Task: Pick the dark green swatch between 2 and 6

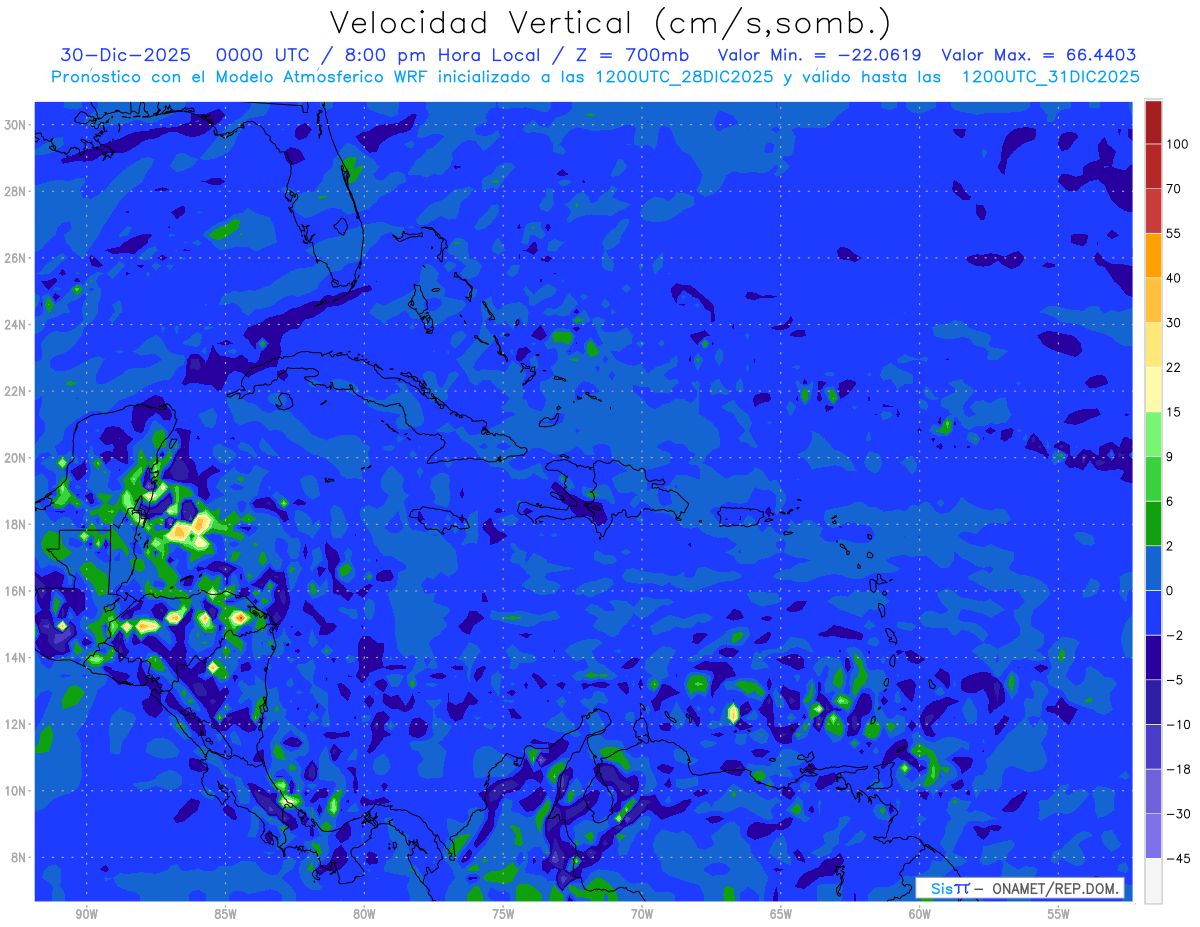Action: (1153, 522)
